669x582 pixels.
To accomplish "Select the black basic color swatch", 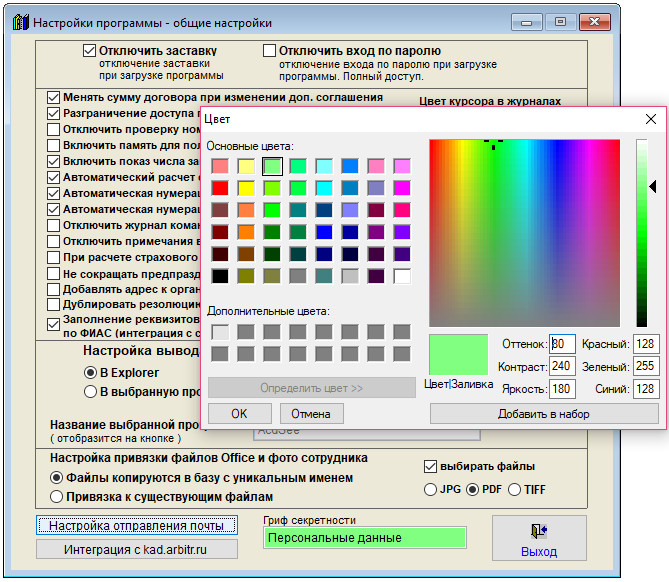I will [x=220, y=275].
